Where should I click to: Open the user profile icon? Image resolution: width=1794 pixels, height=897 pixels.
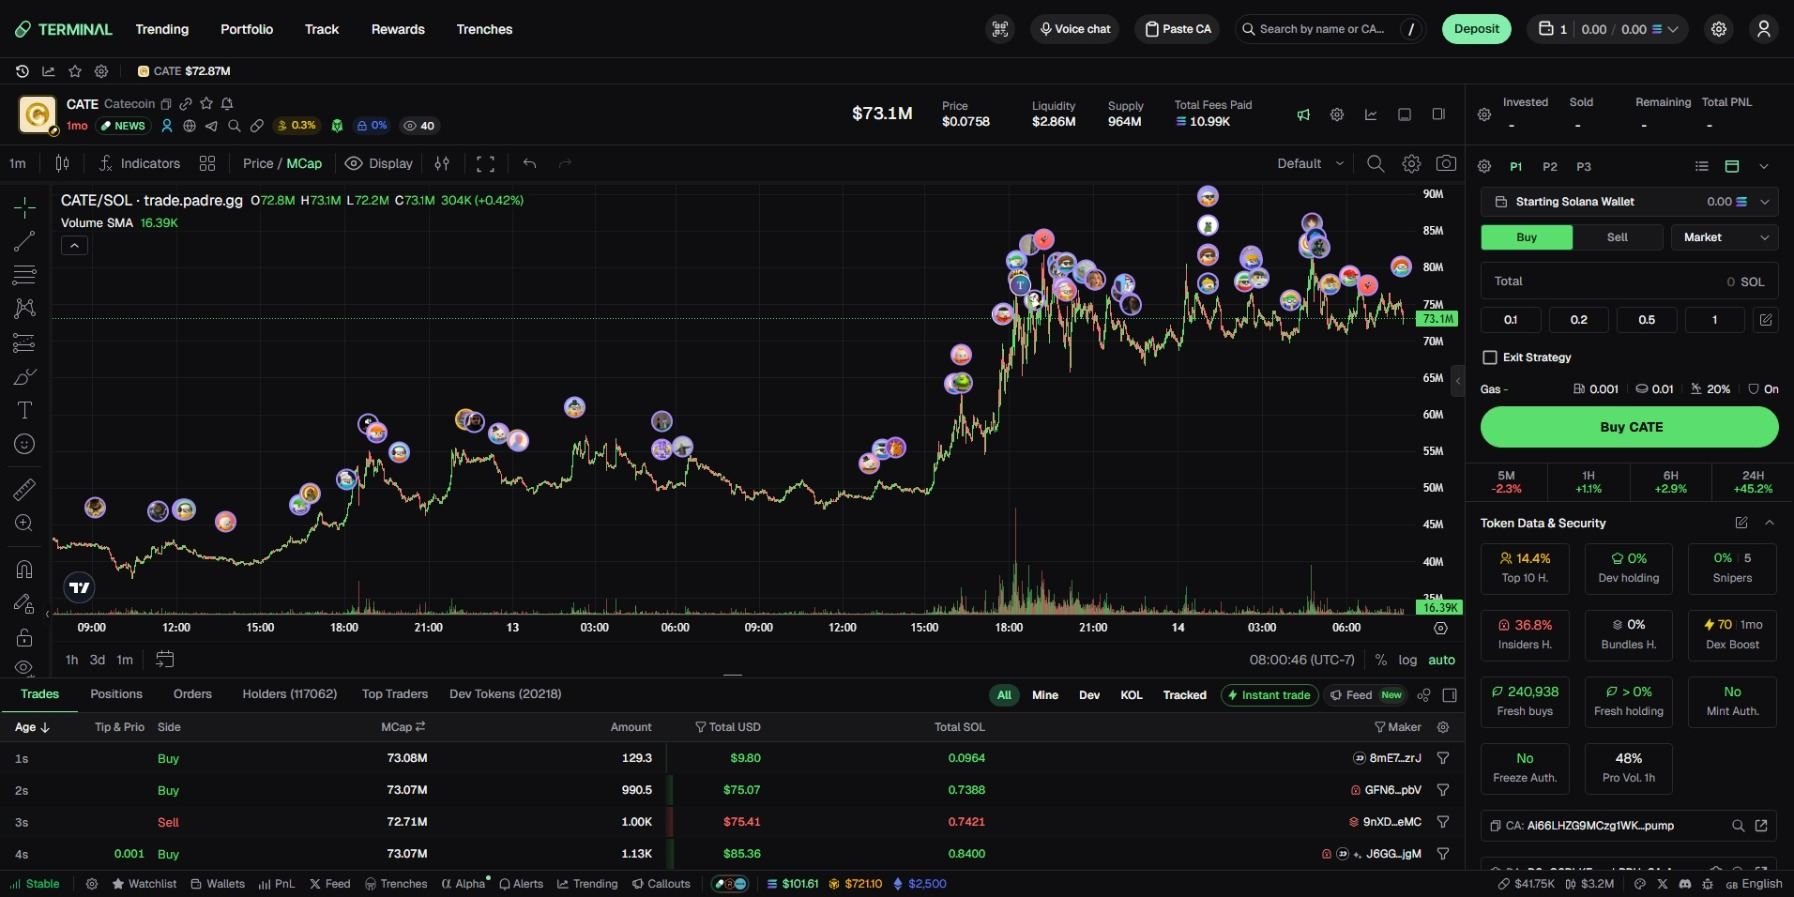1764,29
